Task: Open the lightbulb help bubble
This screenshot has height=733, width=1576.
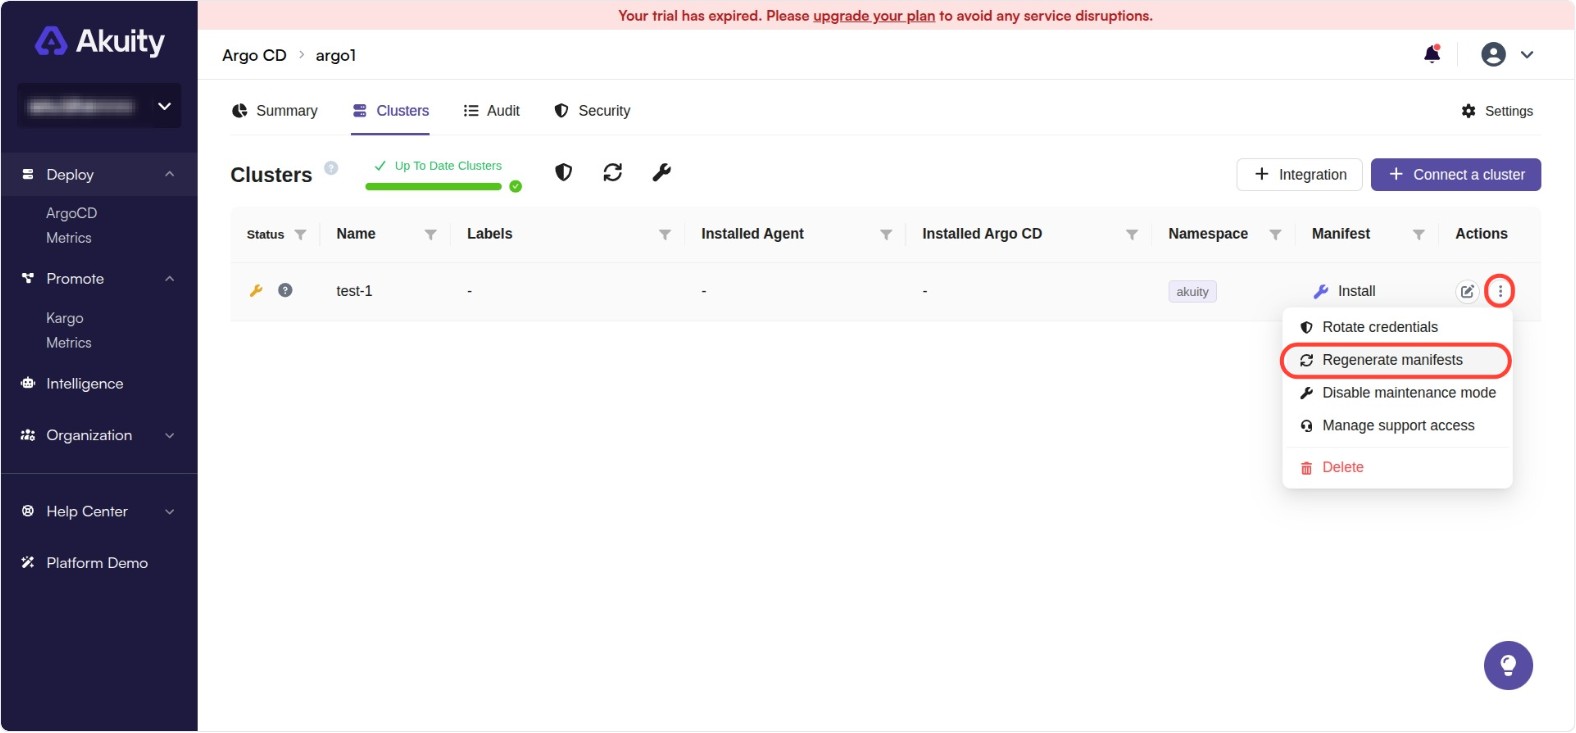Action: (x=1508, y=666)
